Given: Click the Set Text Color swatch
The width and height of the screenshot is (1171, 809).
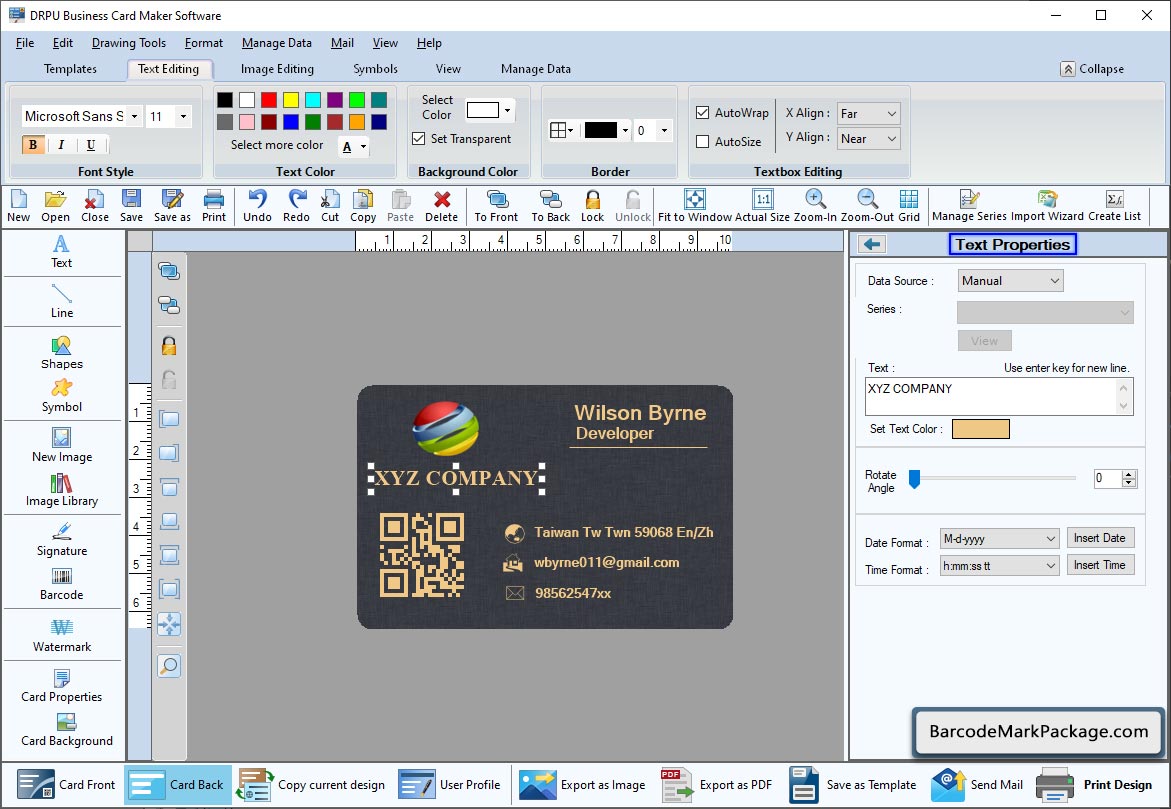Looking at the screenshot, I should [981, 429].
